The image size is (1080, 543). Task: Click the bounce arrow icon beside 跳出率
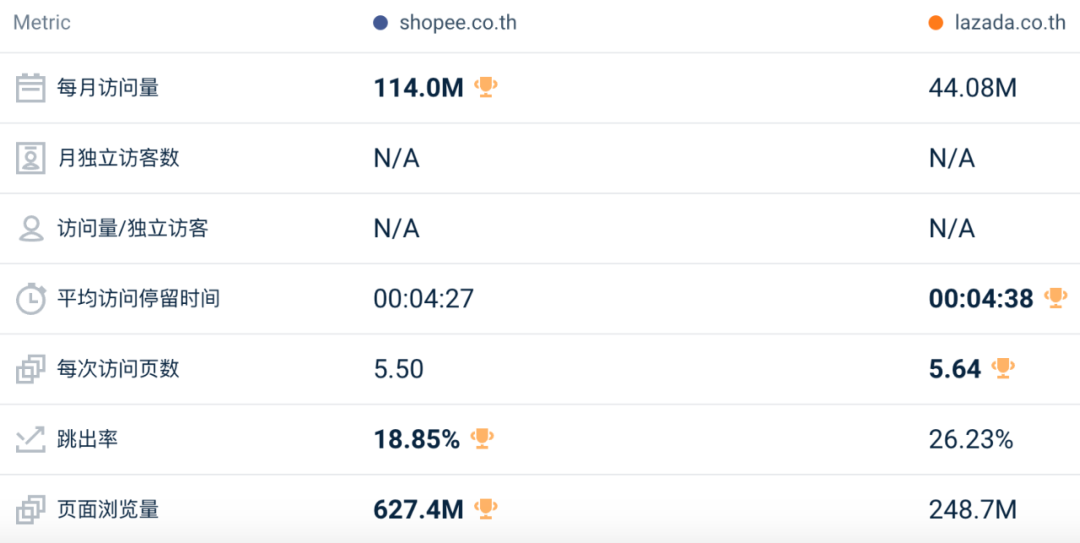tap(30, 440)
